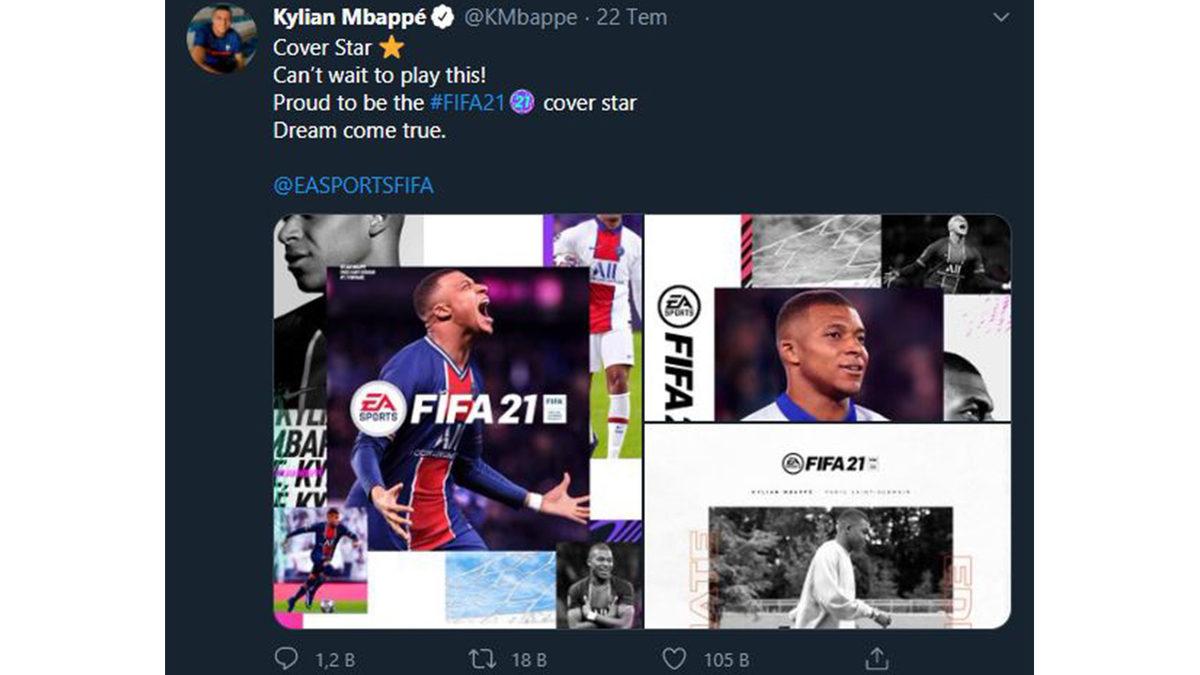Open the left FIFA 21 cover image
This screenshot has height=675, width=1200.
point(458,421)
